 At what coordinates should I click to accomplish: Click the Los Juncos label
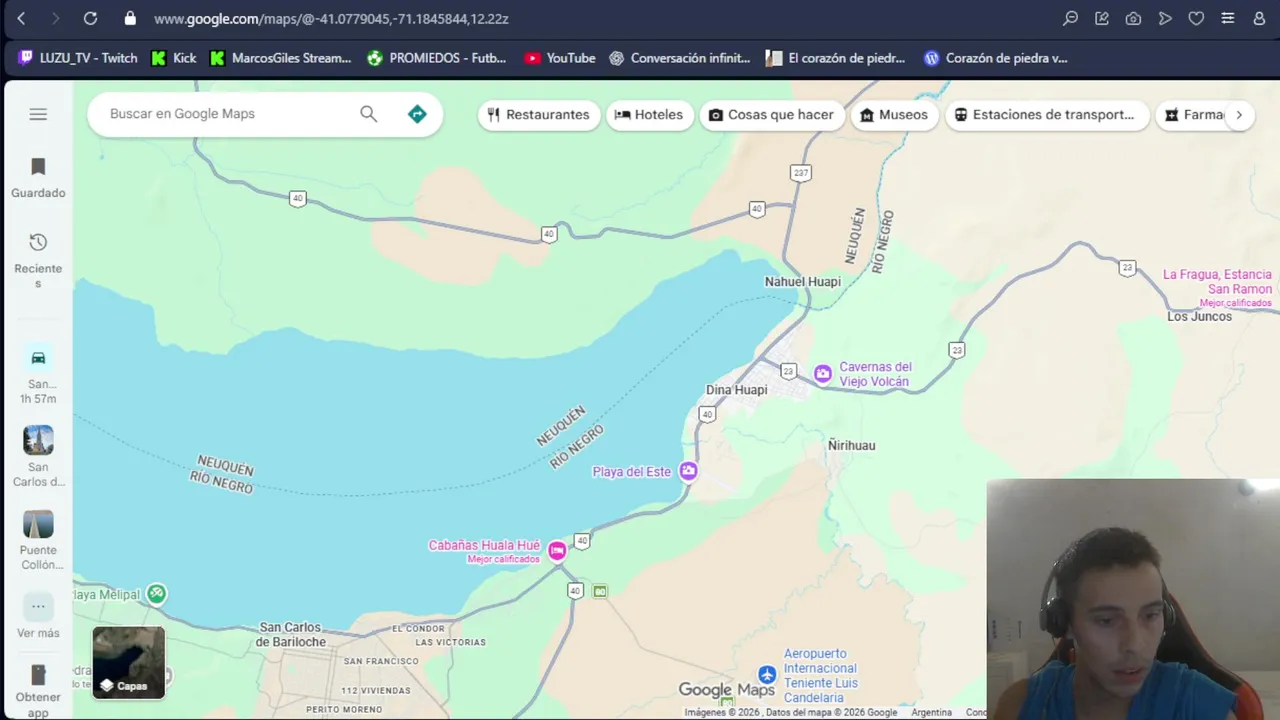point(1200,316)
